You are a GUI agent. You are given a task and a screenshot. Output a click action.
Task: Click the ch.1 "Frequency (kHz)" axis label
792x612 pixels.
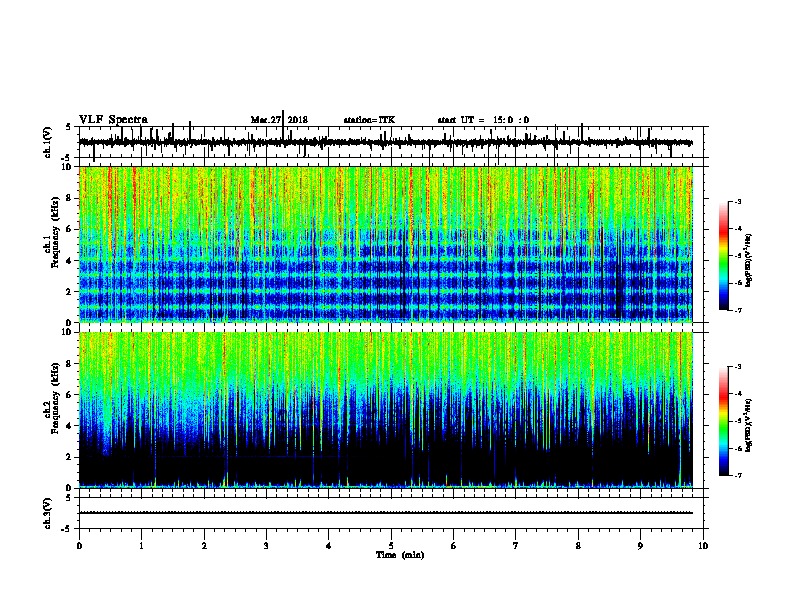coord(55,233)
